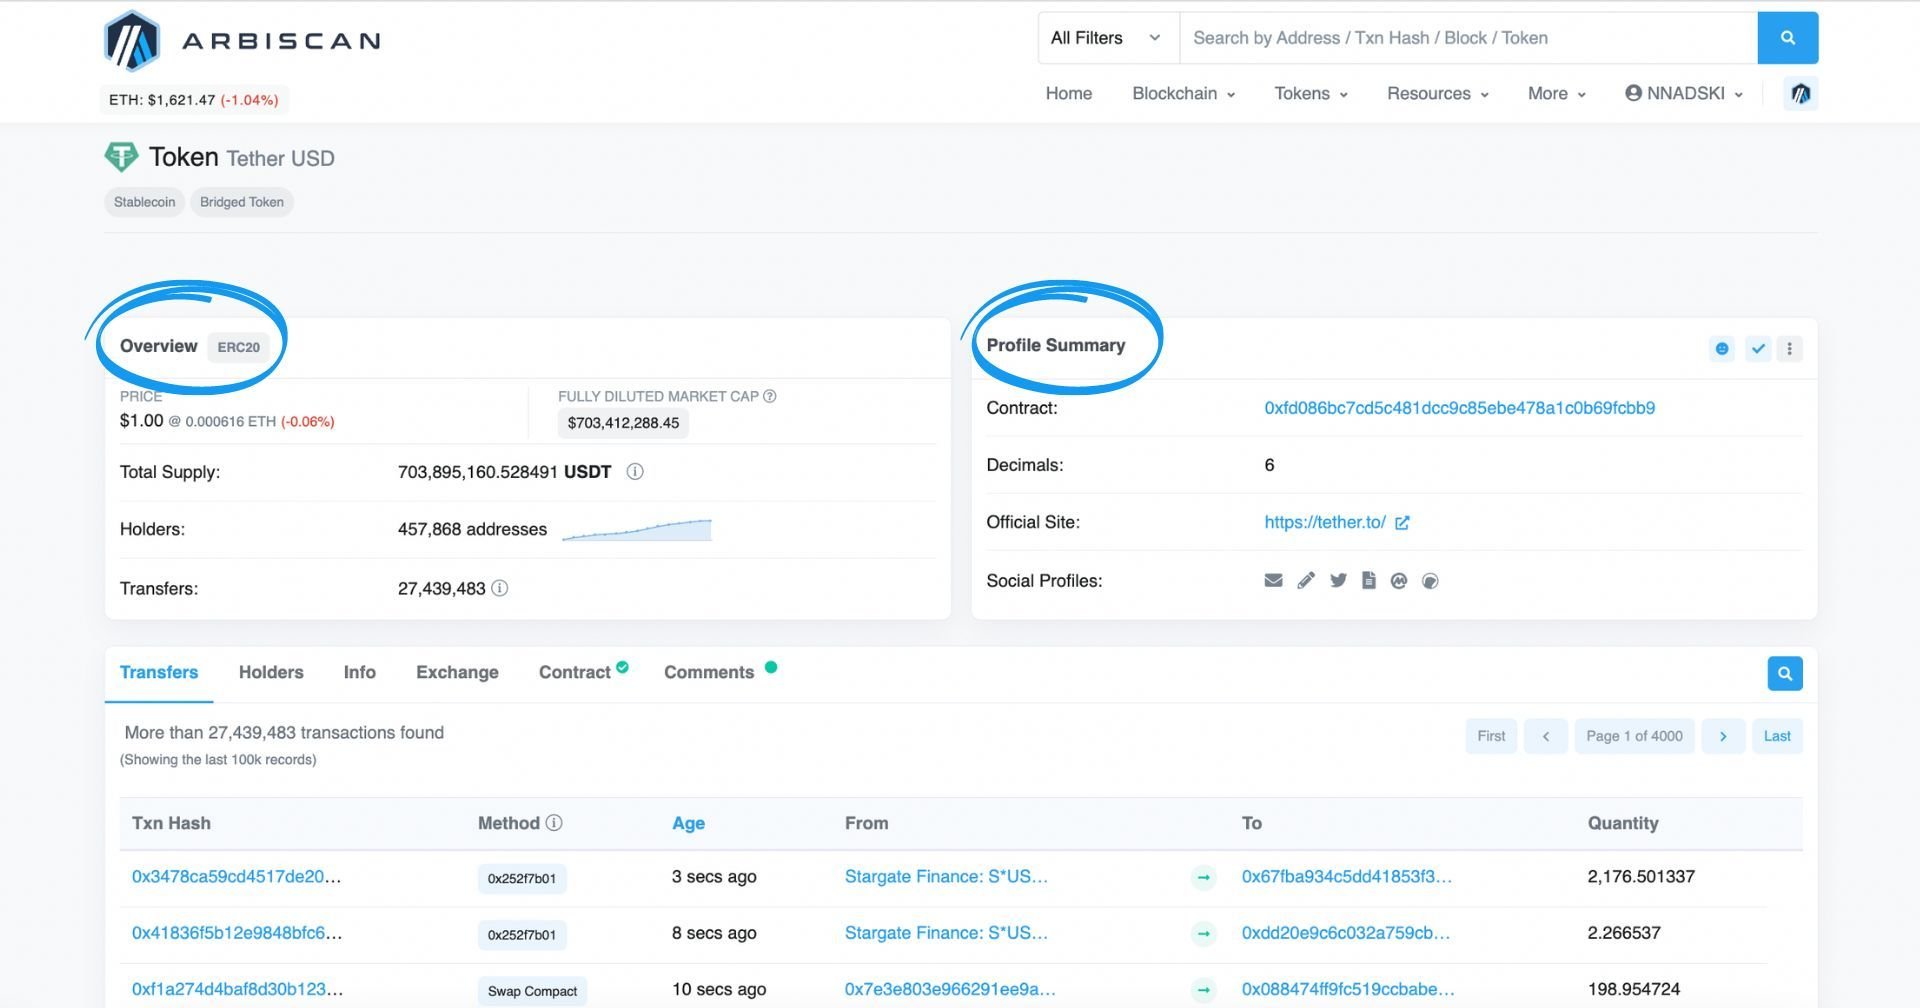The image size is (1920, 1008).
Task: Click the Twitter social profile icon
Action: point(1338,580)
